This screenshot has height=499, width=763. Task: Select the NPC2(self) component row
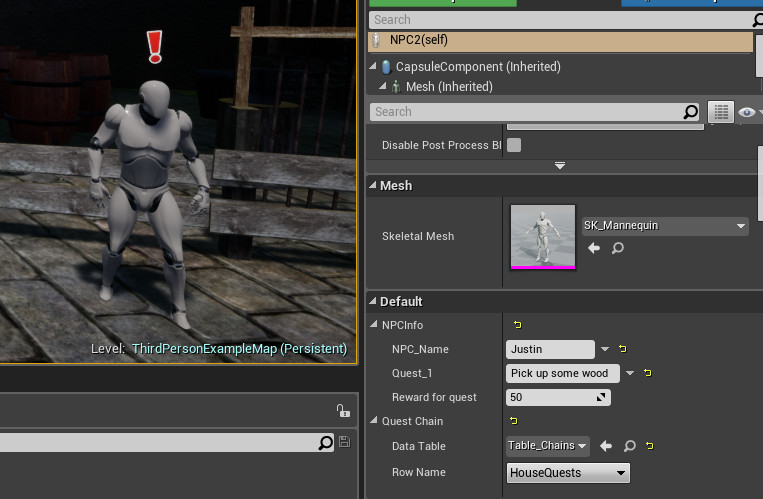tap(561, 40)
